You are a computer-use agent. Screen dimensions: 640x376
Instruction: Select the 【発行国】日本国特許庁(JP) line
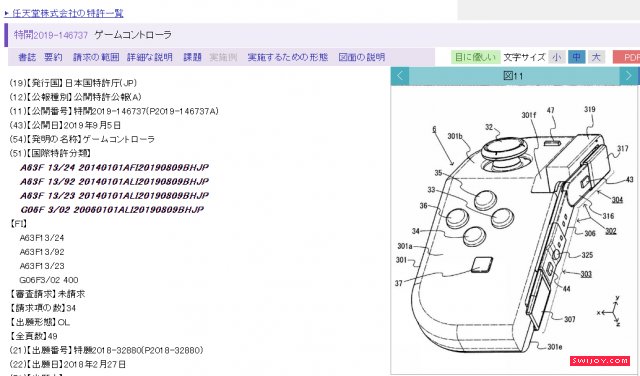(73, 83)
